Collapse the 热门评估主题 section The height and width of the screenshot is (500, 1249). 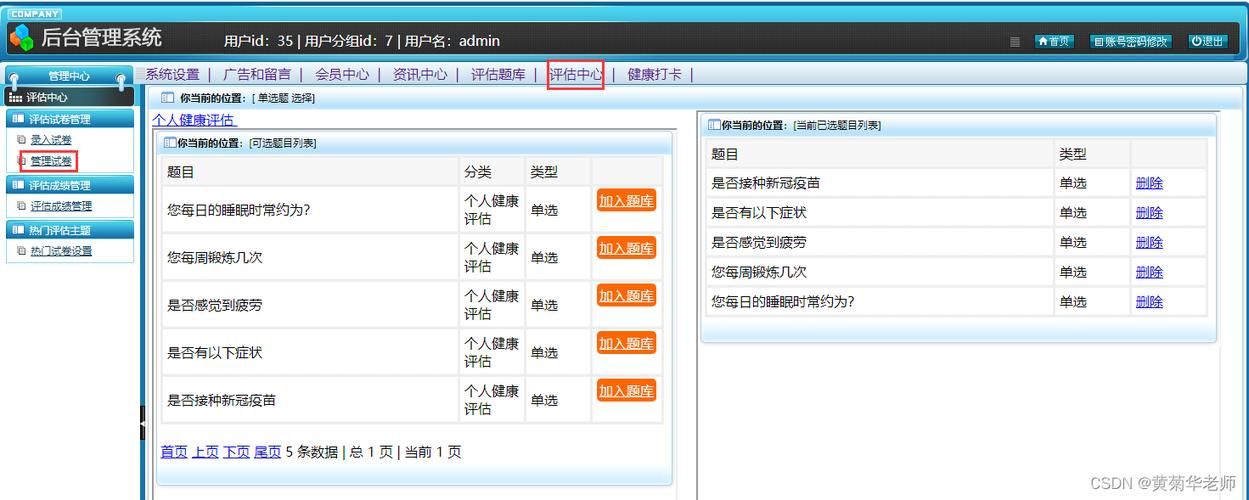coord(69,230)
